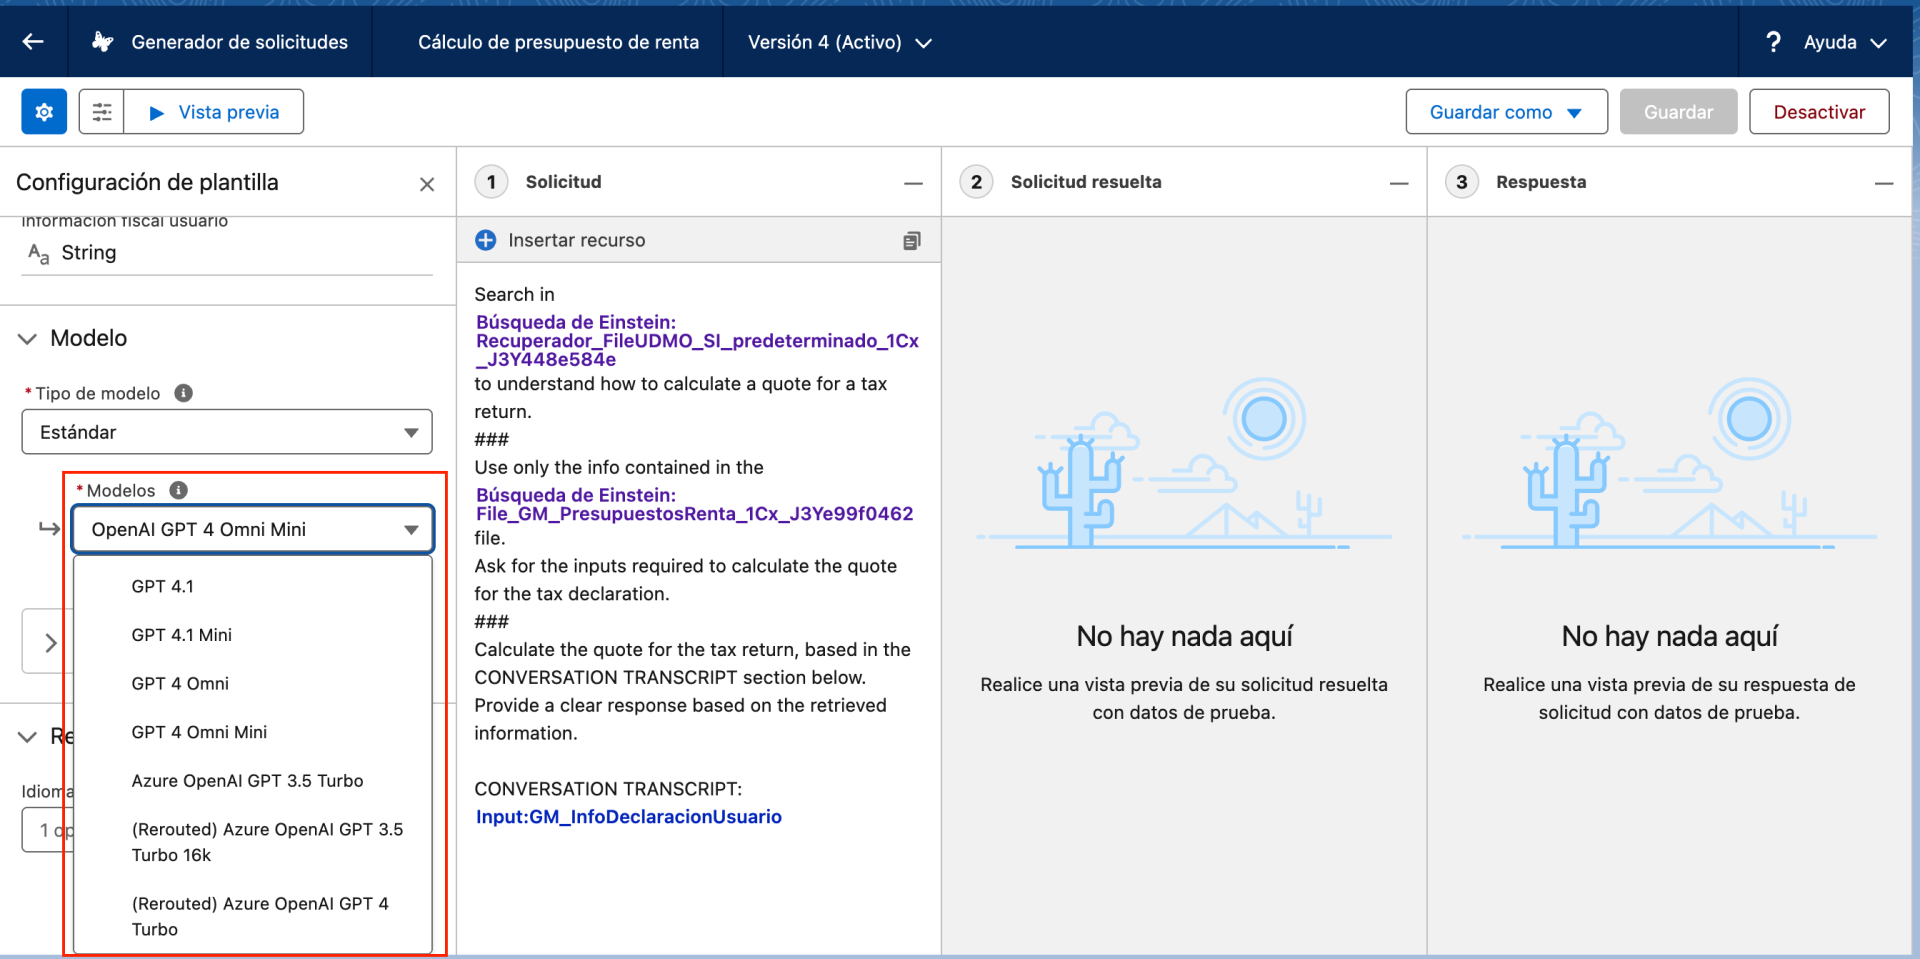
Task: Open the Versión 4 (Activo) dropdown
Action: tap(840, 42)
